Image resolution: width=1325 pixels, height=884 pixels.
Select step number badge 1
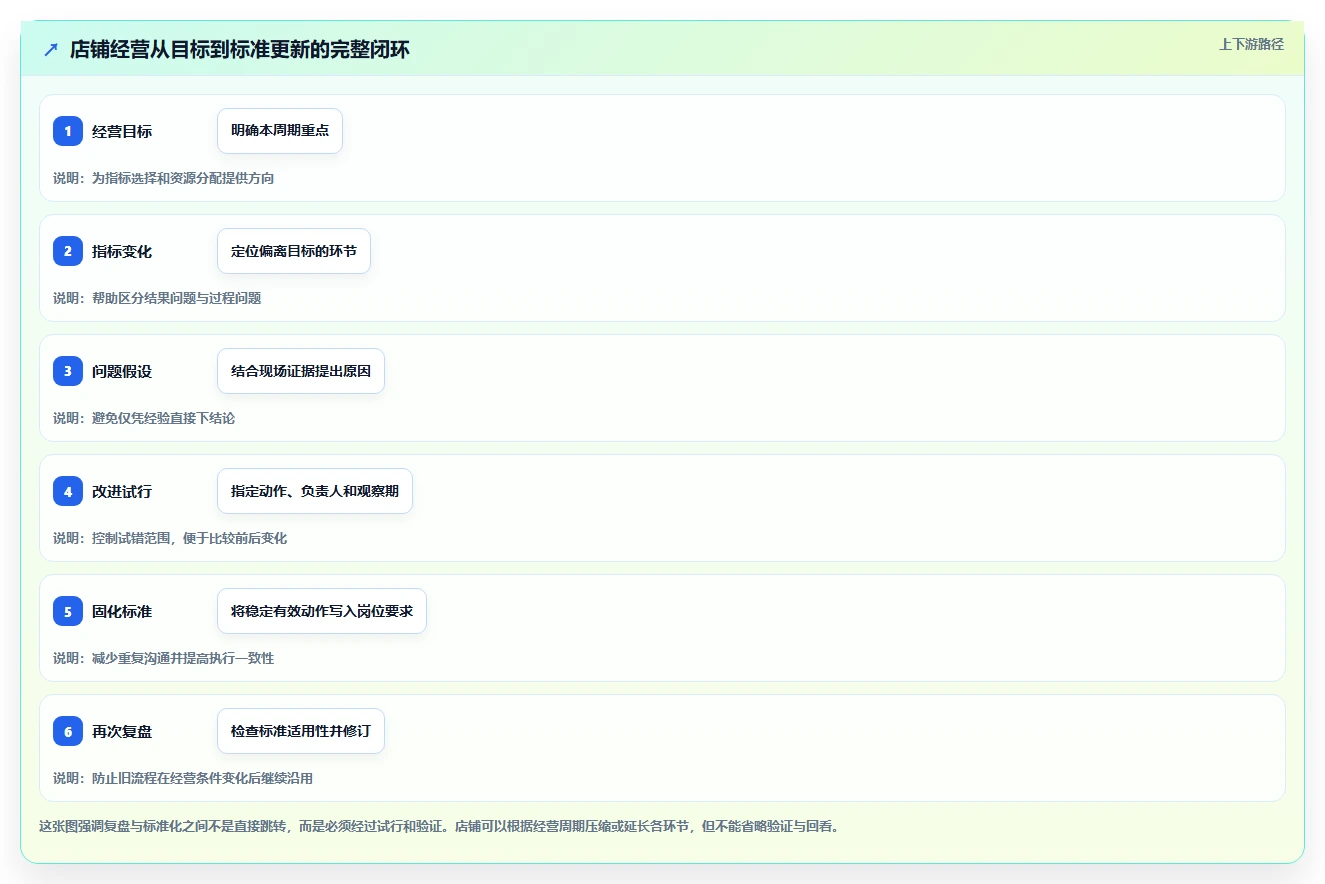pos(68,131)
